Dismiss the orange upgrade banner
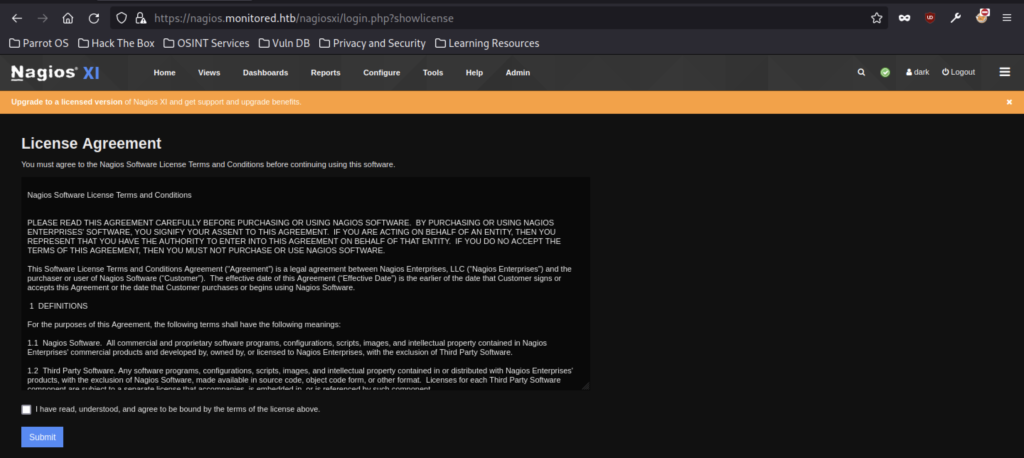 [1009, 102]
